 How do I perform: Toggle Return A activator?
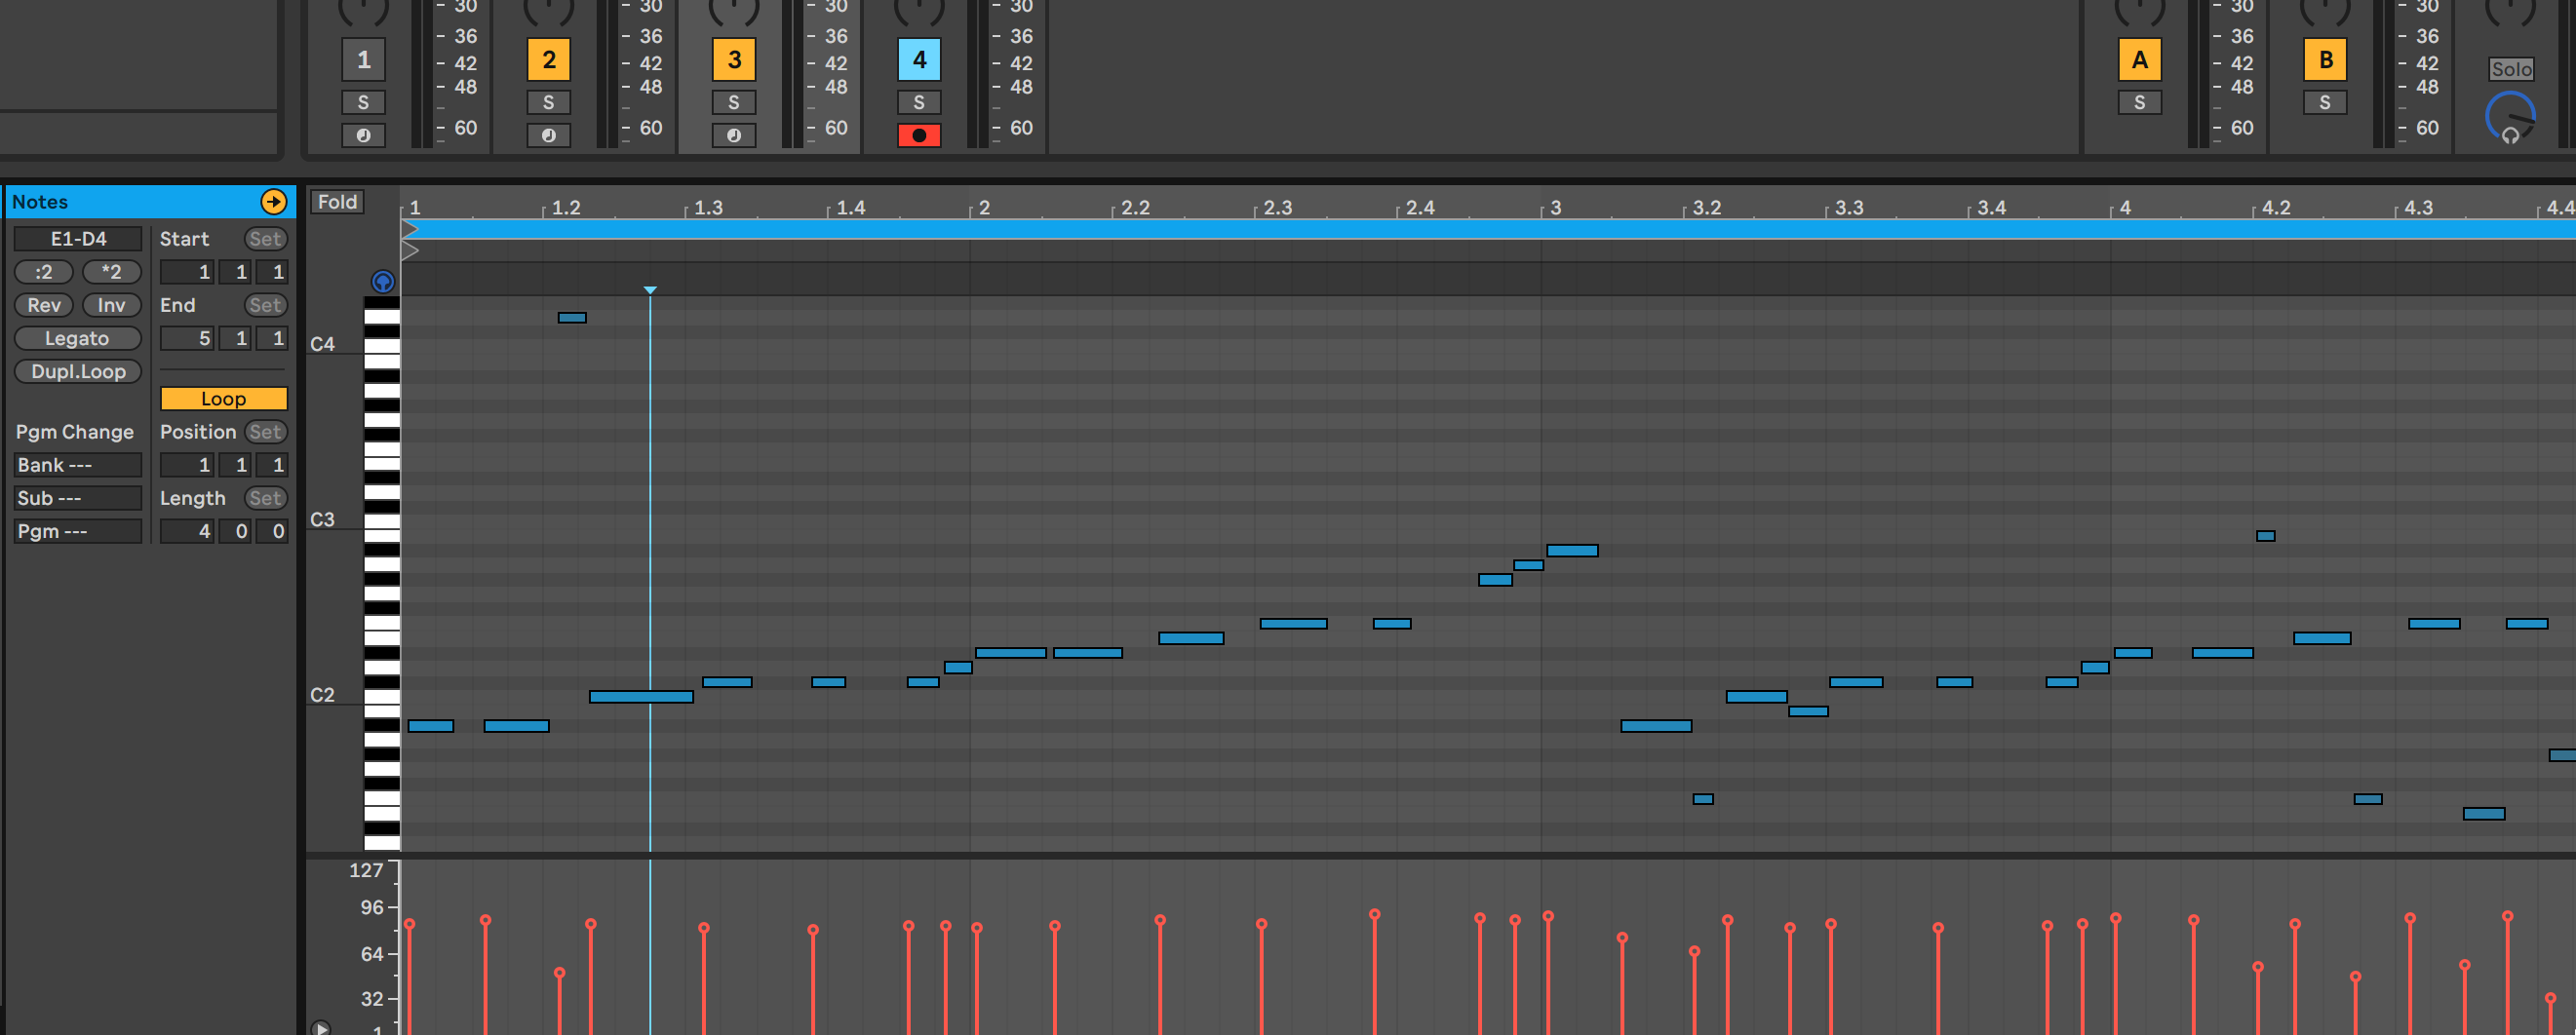tap(2139, 59)
